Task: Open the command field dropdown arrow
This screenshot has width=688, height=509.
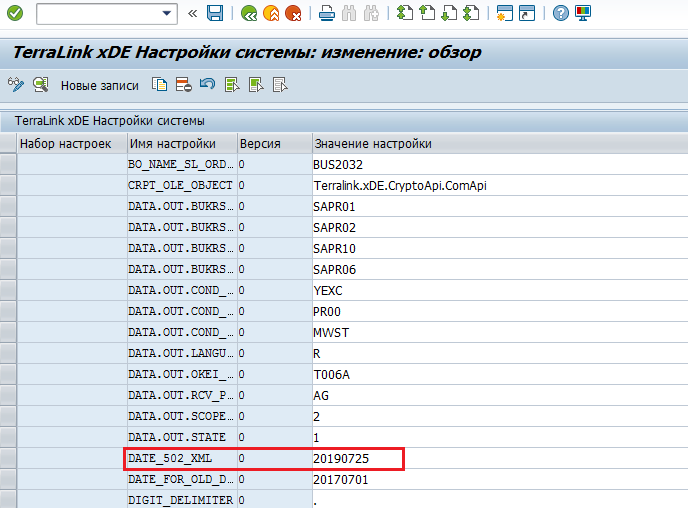Action: click(168, 13)
